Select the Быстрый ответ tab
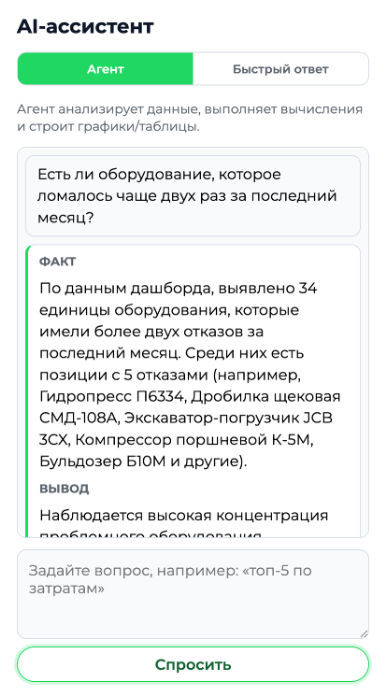The width and height of the screenshot is (387, 697). (x=280, y=69)
